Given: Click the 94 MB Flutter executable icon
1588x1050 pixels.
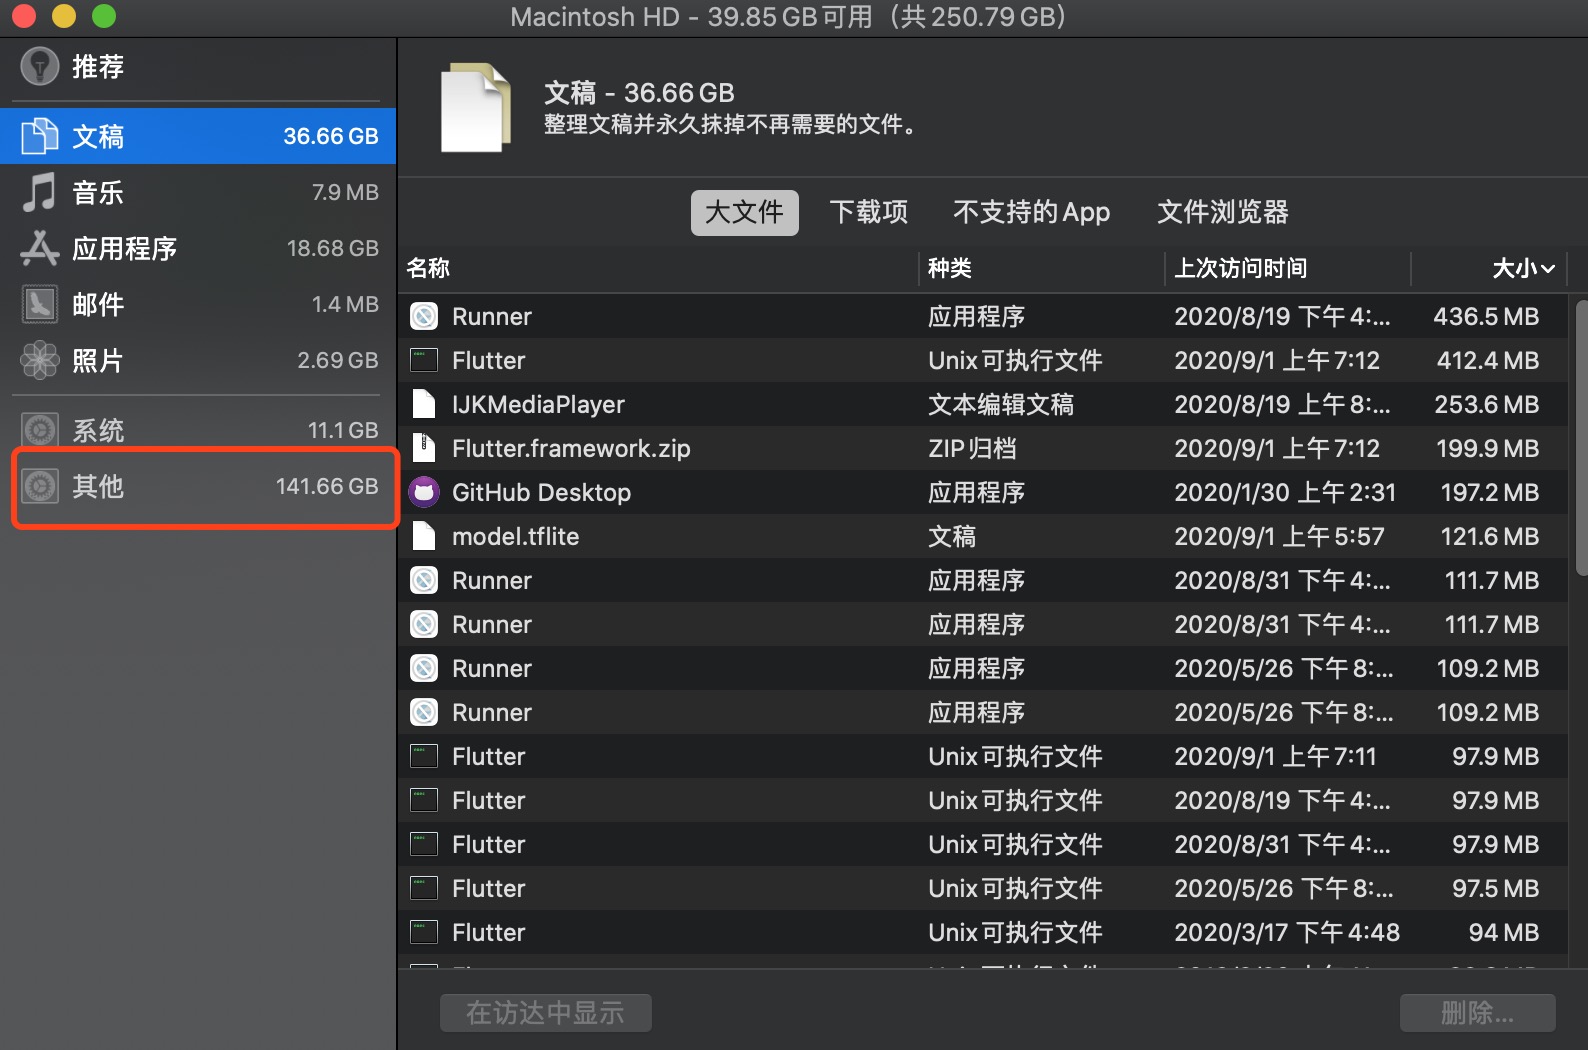Looking at the screenshot, I should (x=424, y=932).
